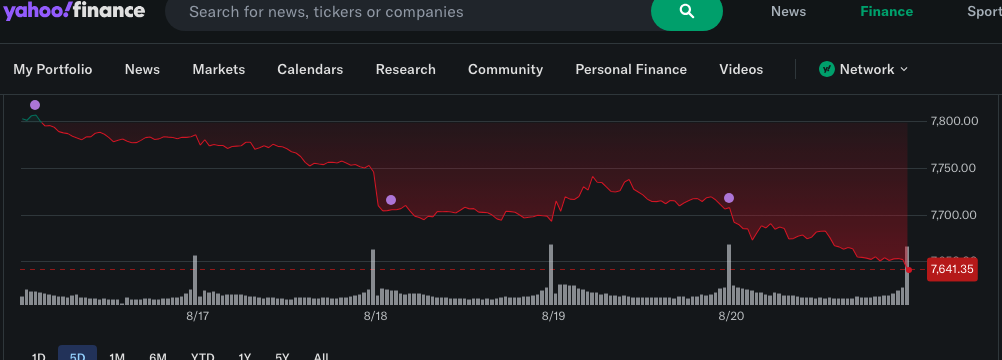Screen dimensions: 1002x360
Task: Click the tall volume bar at 8/17
Action: (x=195, y=280)
